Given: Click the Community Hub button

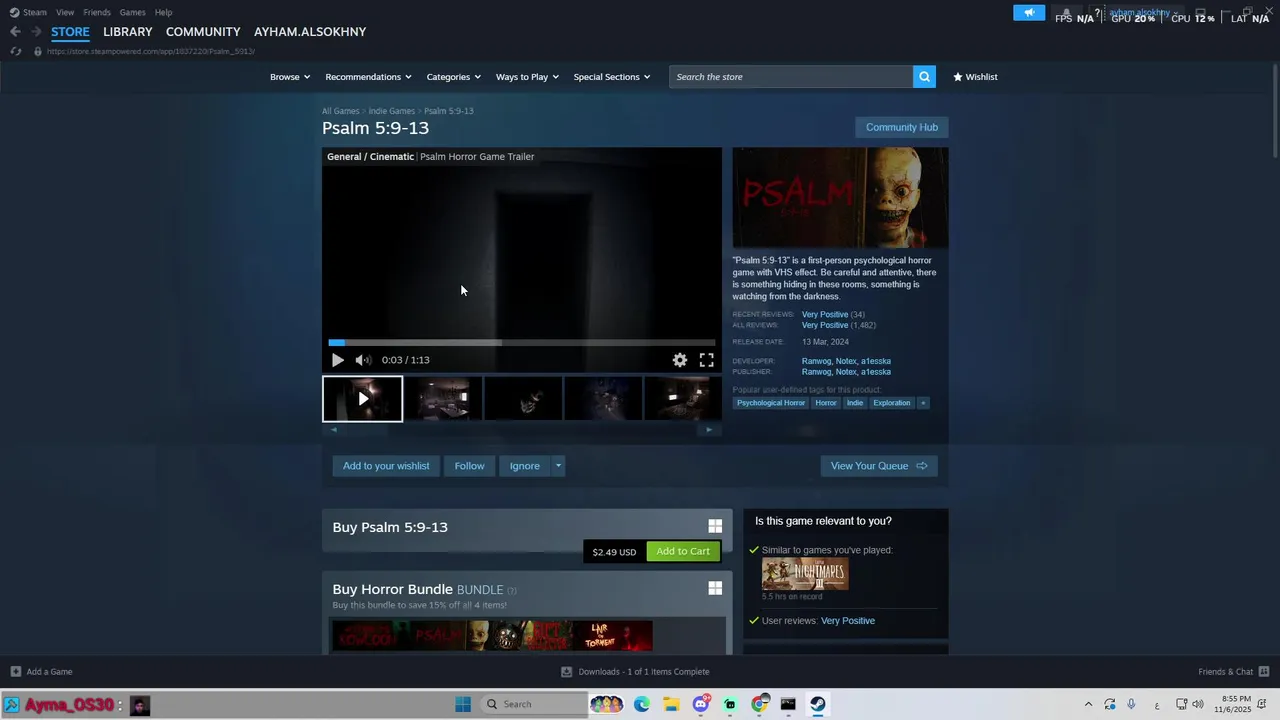Looking at the screenshot, I should pyautogui.click(x=902, y=127).
